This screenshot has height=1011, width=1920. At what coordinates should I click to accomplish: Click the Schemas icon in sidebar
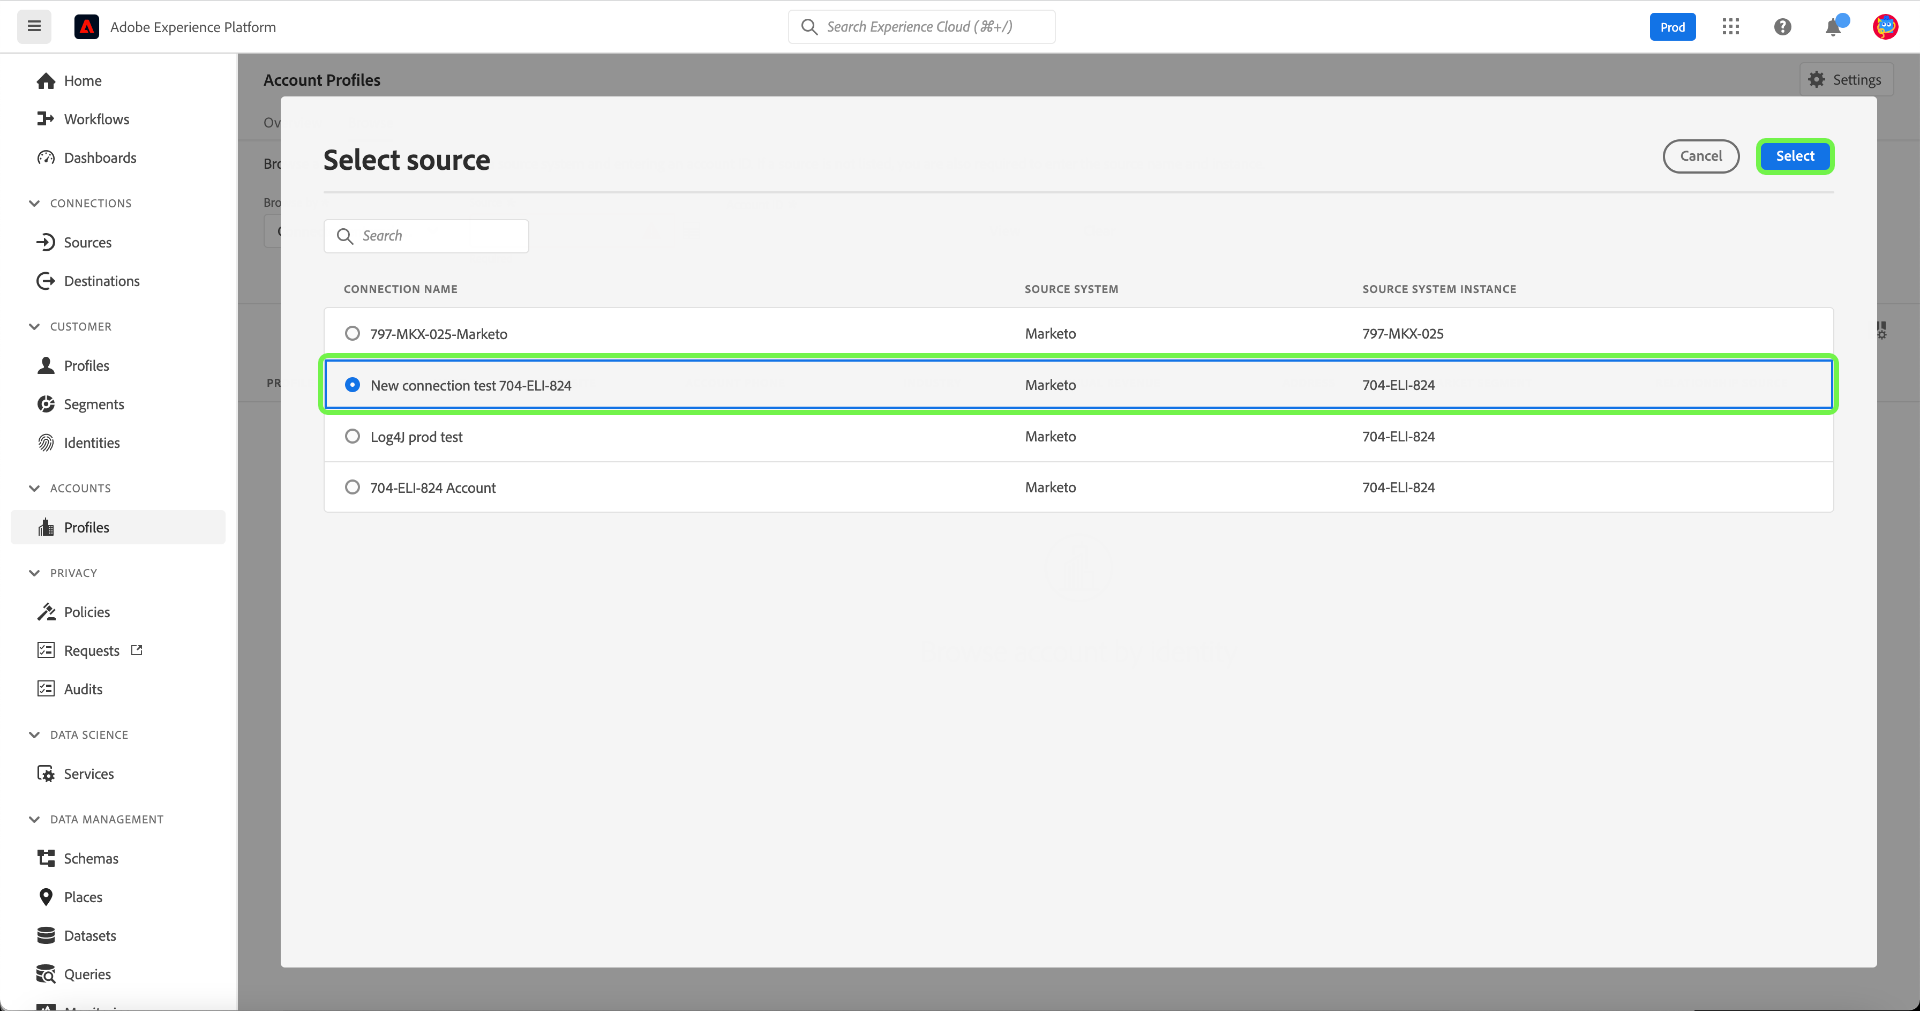pyautogui.click(x=46, y=859)
